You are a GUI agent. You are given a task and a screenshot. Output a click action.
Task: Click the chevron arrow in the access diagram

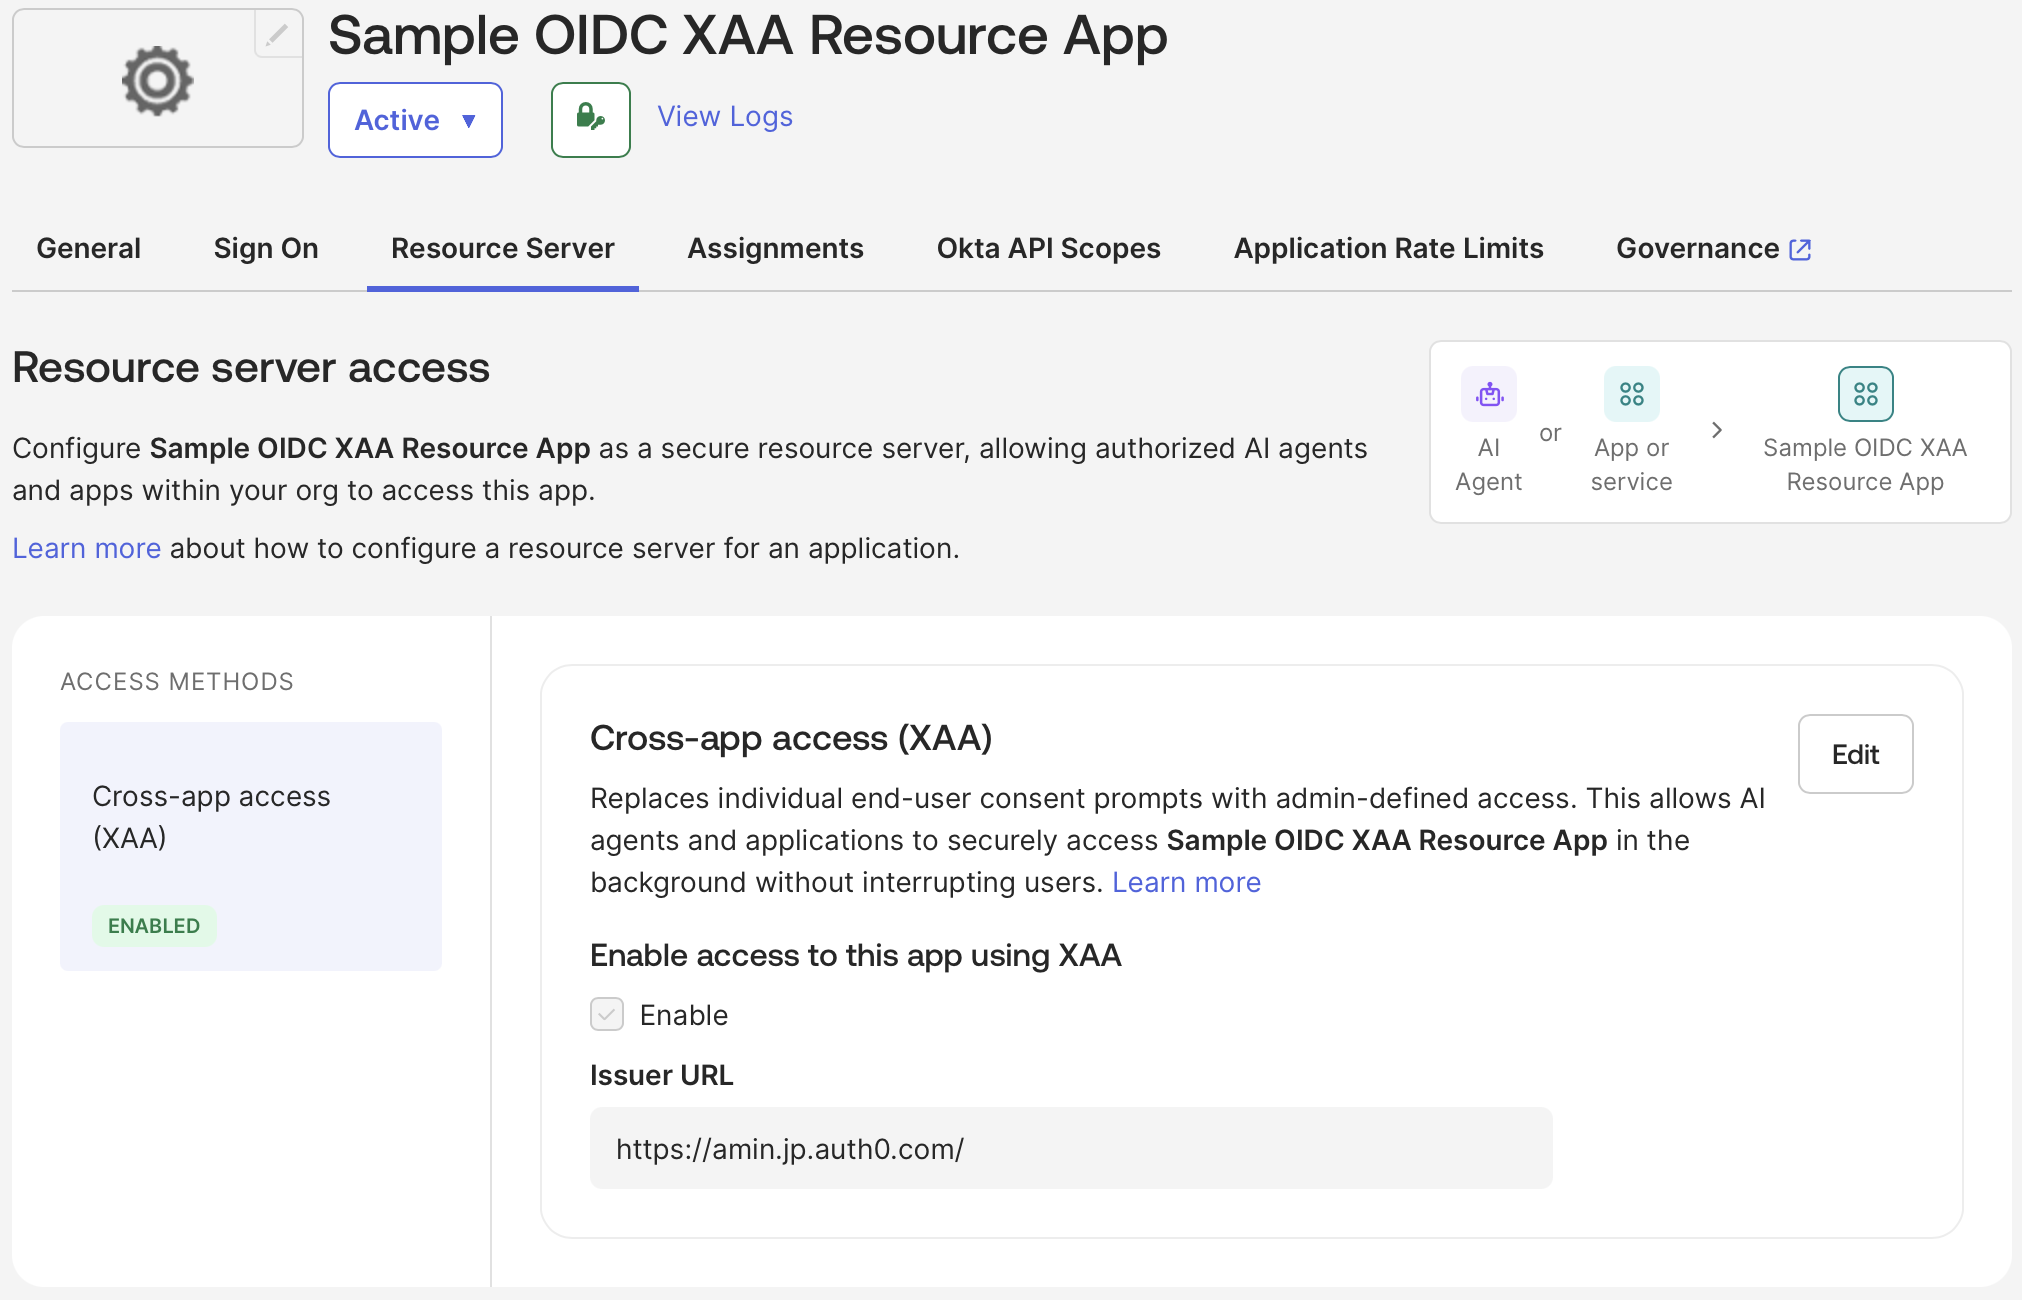(x=1717, y=430)
